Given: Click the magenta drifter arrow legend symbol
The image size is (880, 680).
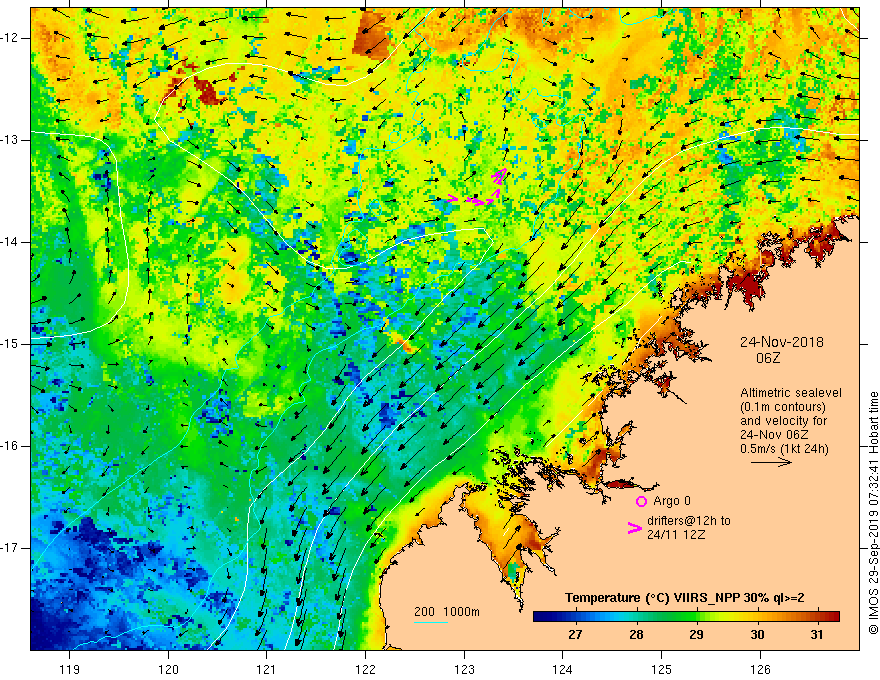Looking at the screenshot, I should [x=635, y=527].
